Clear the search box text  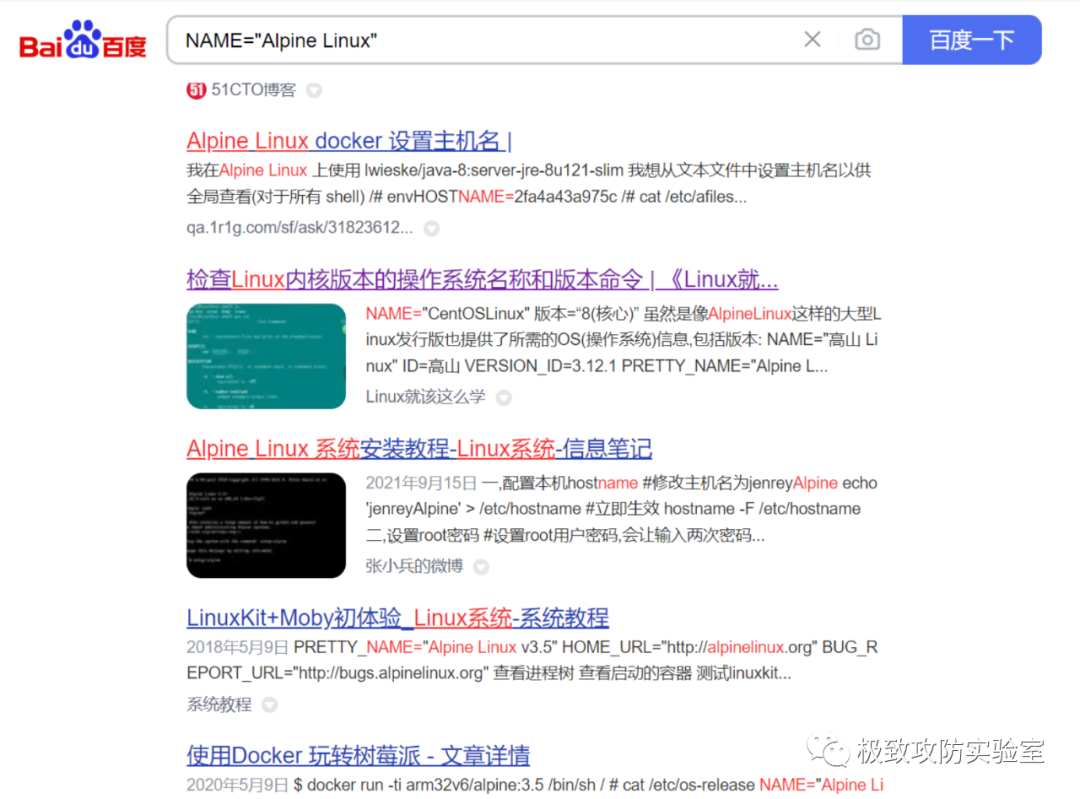(x=812, y=40)
